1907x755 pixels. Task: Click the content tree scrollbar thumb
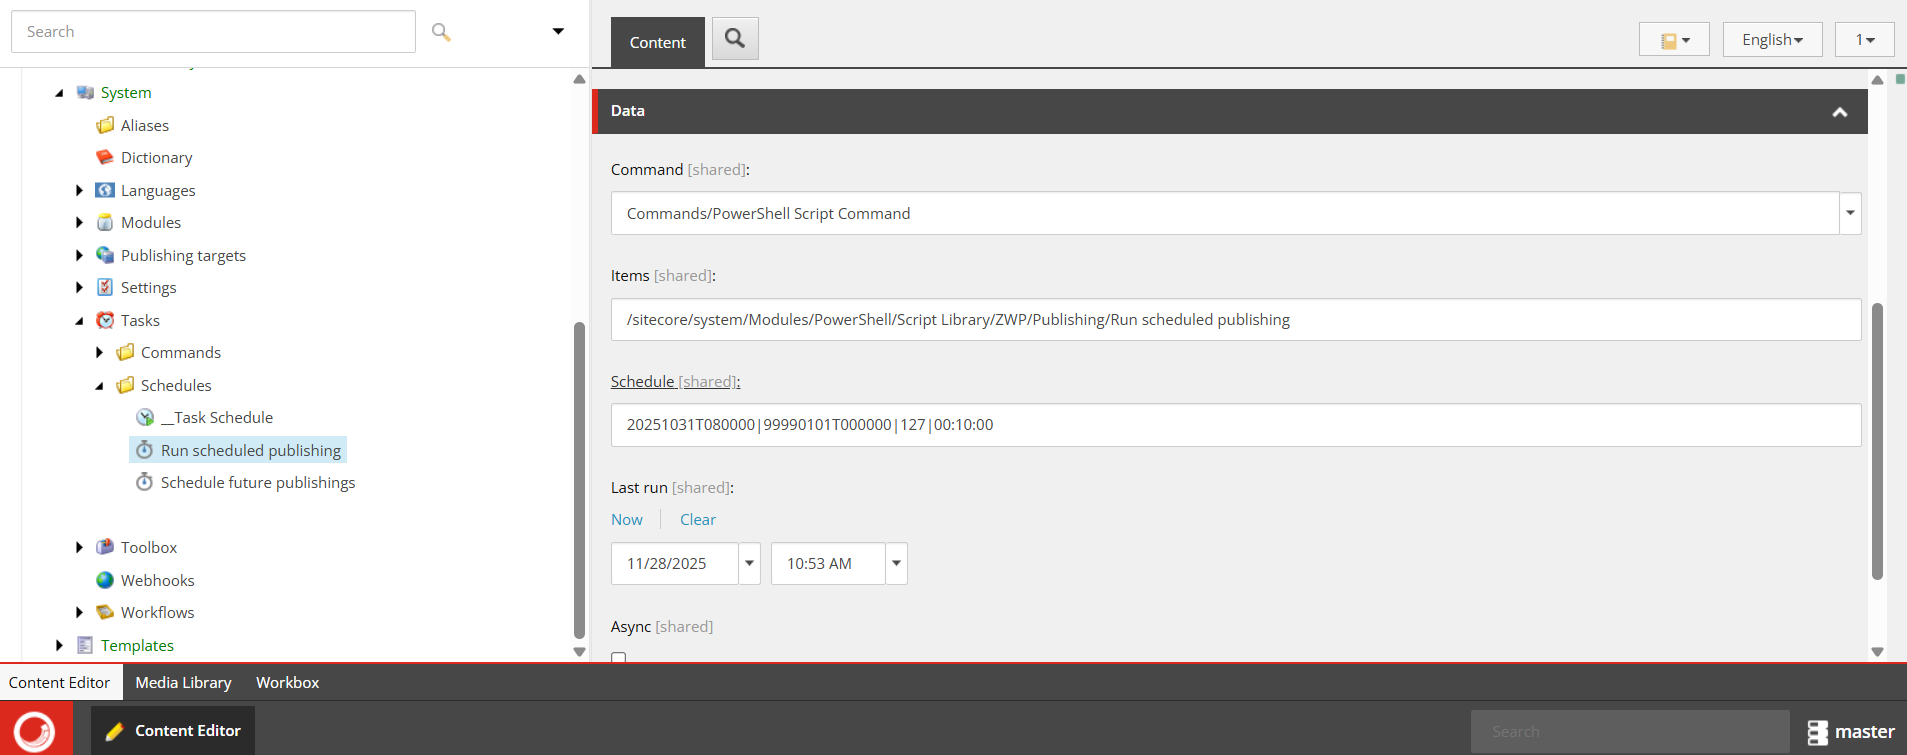pos(579,480)
